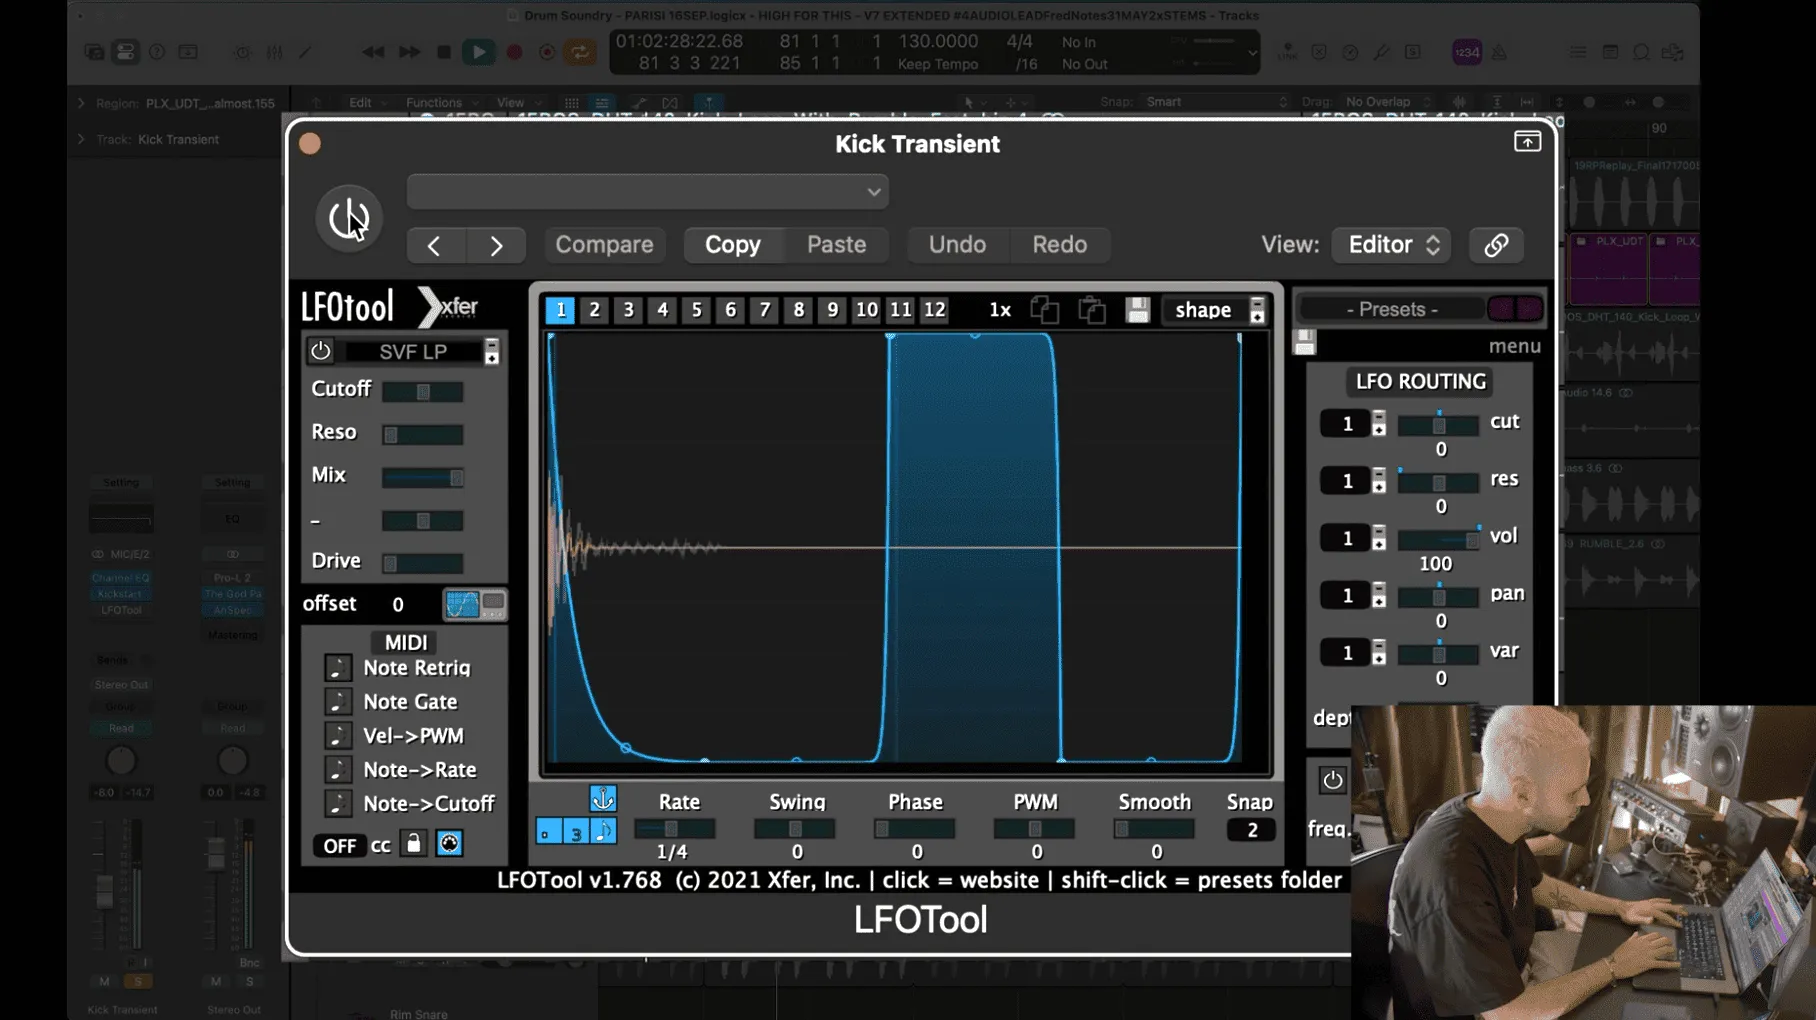Enable Note Retrig MIDI option

tap(338, 668)
